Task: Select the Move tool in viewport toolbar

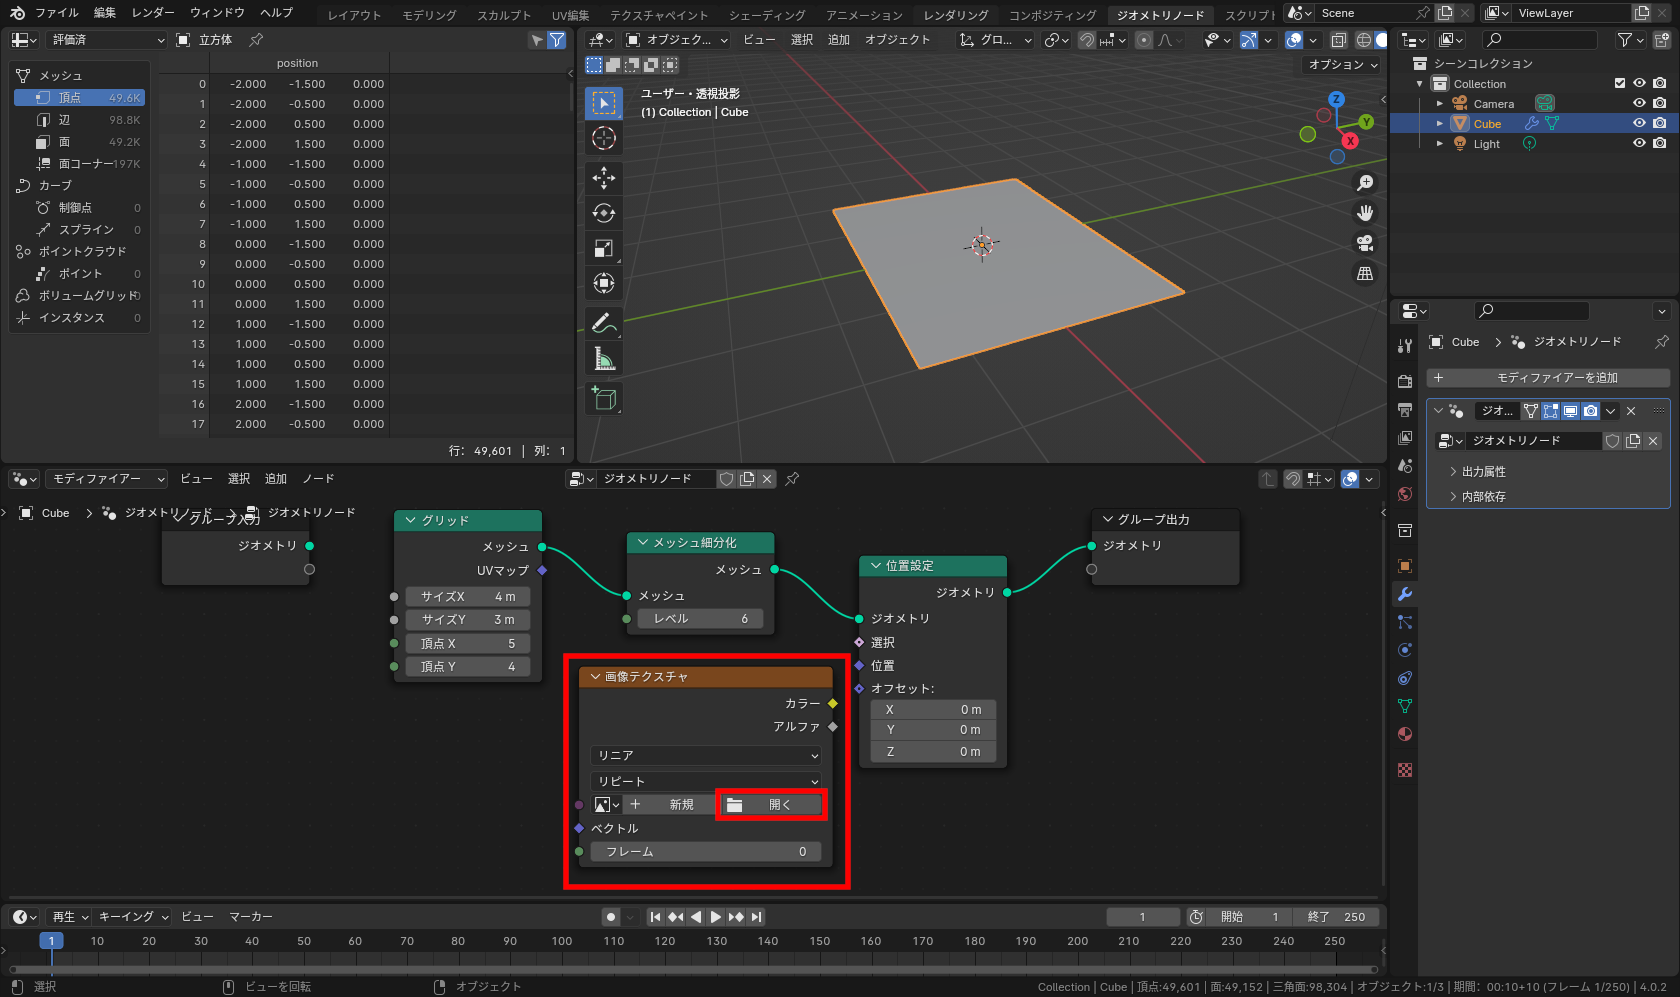Action: coord(603,178)
